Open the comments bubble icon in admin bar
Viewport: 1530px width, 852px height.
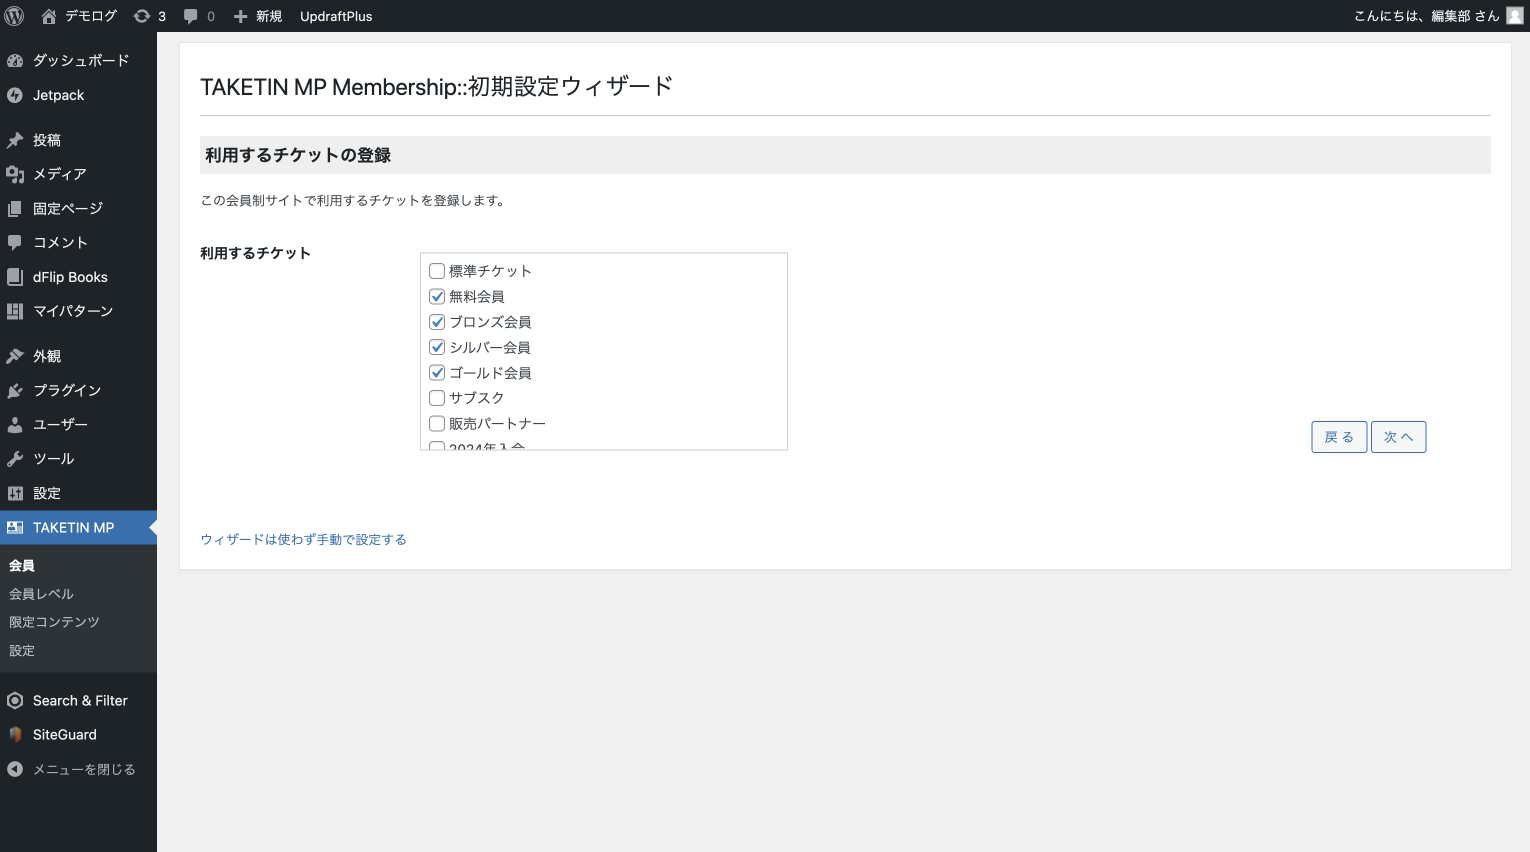pyautogui.click(x=191, y=16)
